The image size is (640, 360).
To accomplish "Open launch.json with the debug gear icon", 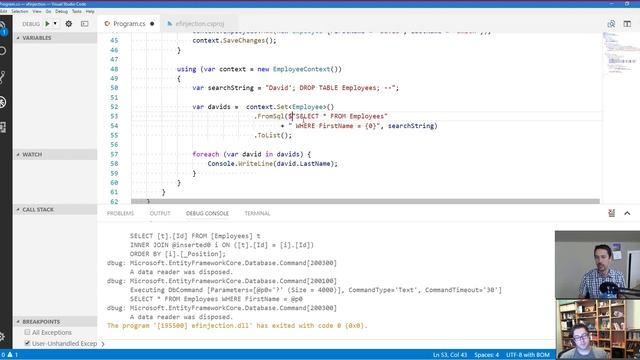I will pos(69,24).
